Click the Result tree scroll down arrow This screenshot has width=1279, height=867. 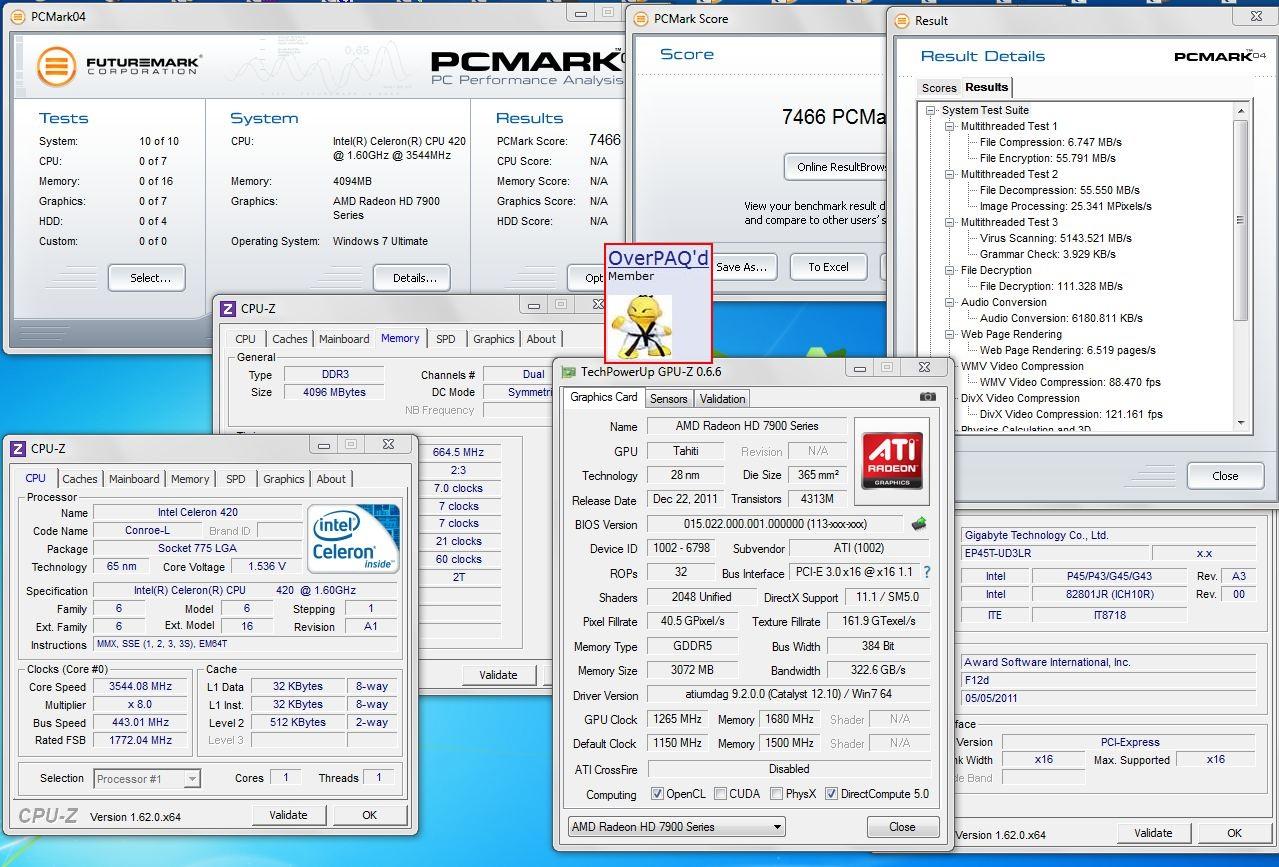[x=1240, y=425]
